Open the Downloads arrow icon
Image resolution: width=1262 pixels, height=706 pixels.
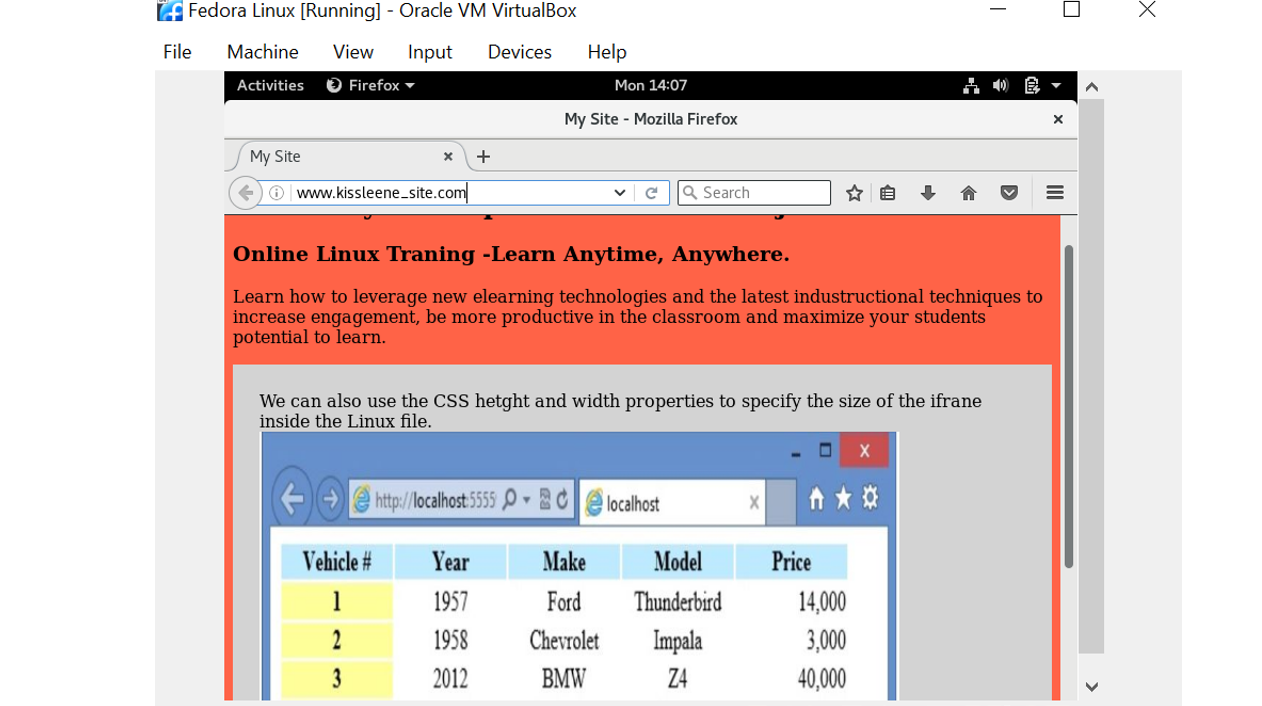click(x=928, y=193)
